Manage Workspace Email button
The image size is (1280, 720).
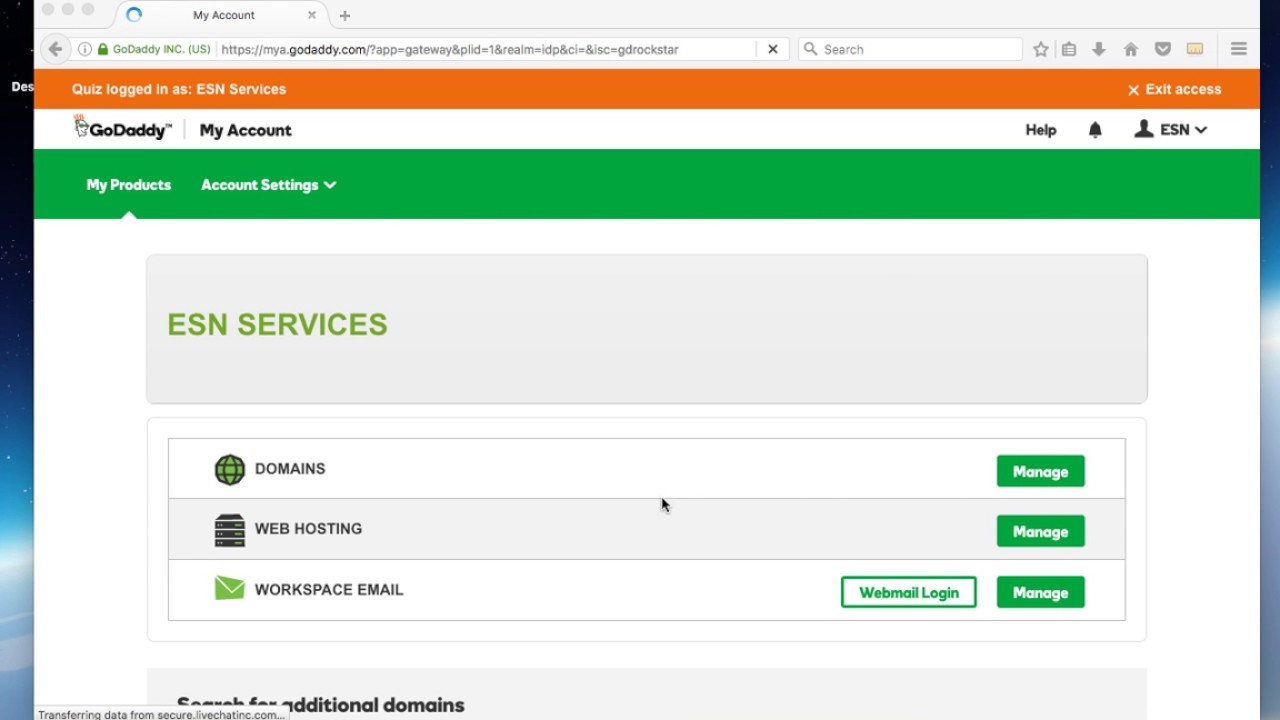point(1041,593)
